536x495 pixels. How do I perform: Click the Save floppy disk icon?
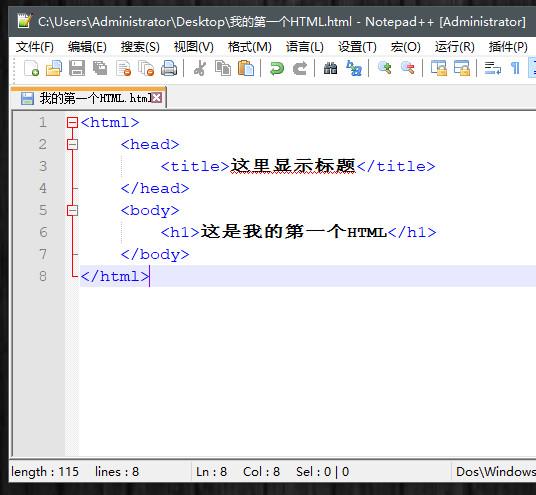(x=77, y=68)
